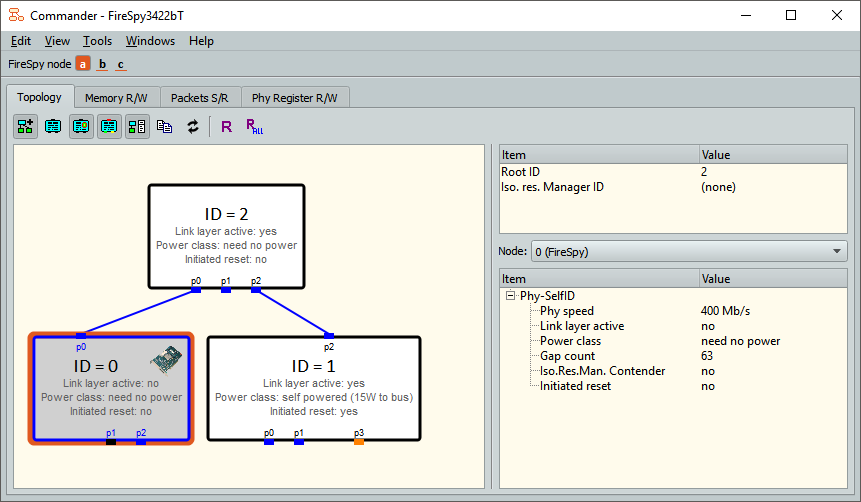
Task: Minimize the Commander window
Action: pyautogui.click(x=746, y=15)
